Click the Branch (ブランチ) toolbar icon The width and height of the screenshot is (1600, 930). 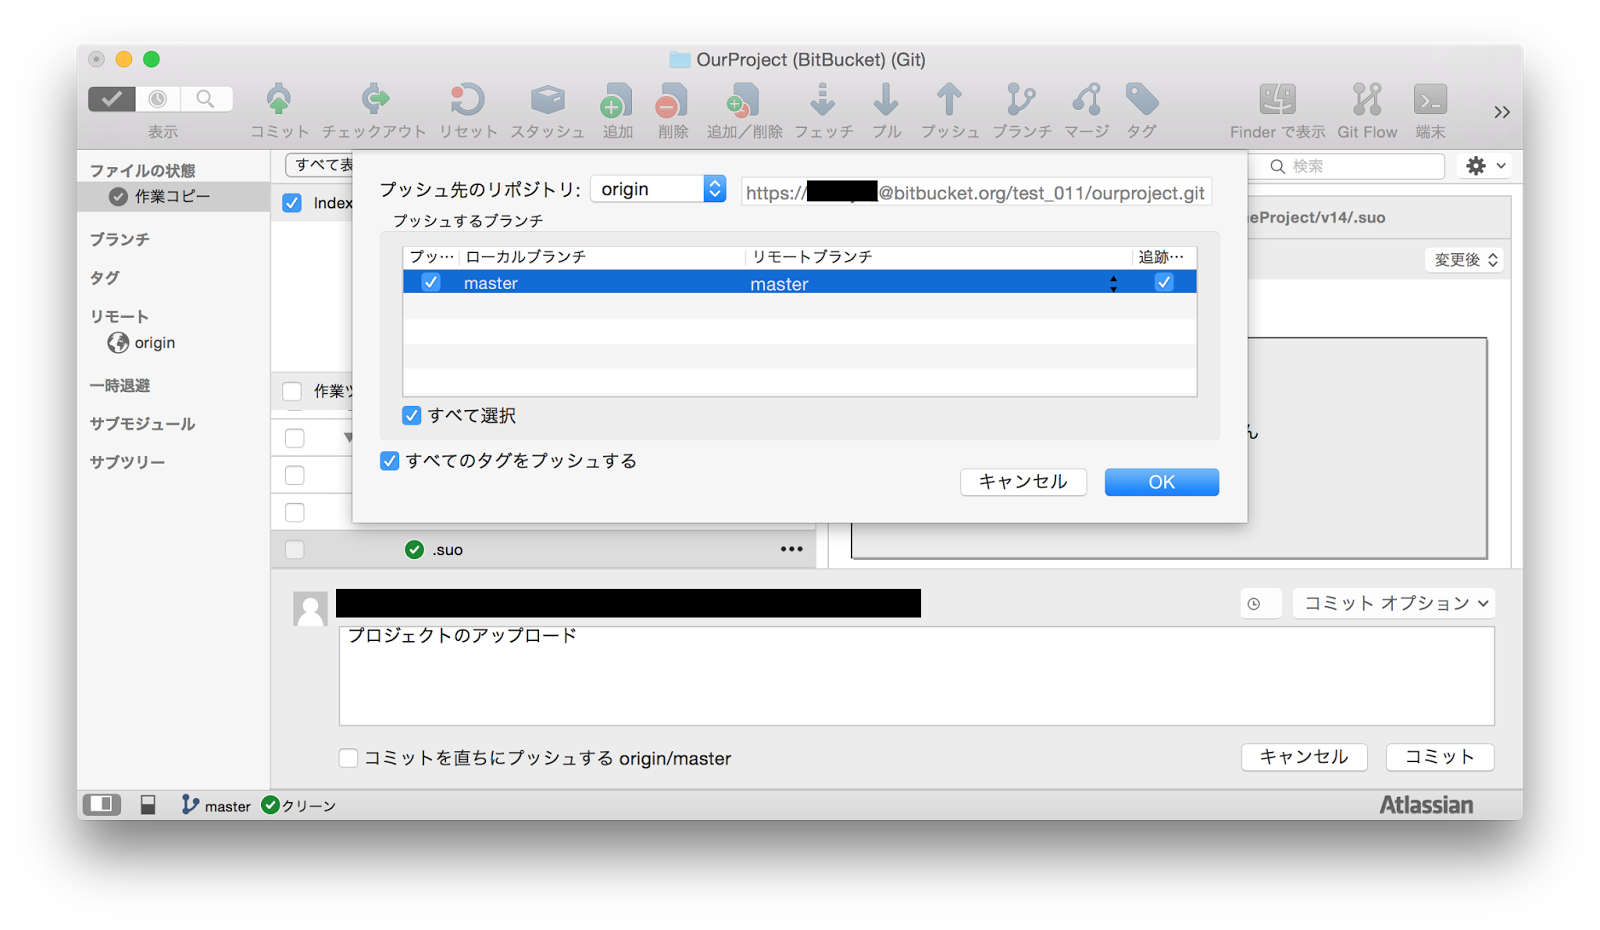[x=1021, y=100]
